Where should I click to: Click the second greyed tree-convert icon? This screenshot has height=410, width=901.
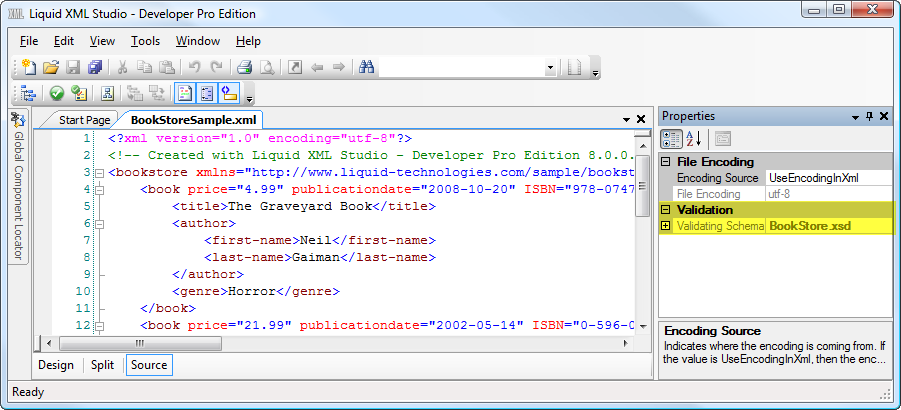157,92
